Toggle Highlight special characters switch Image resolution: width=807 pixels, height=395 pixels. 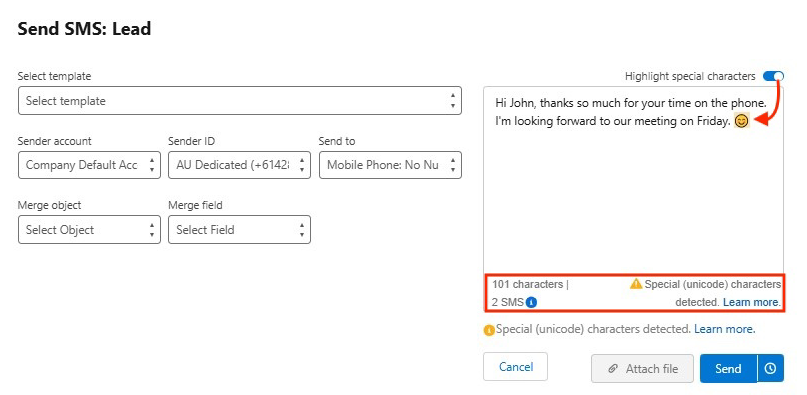(x=773, y=76)
